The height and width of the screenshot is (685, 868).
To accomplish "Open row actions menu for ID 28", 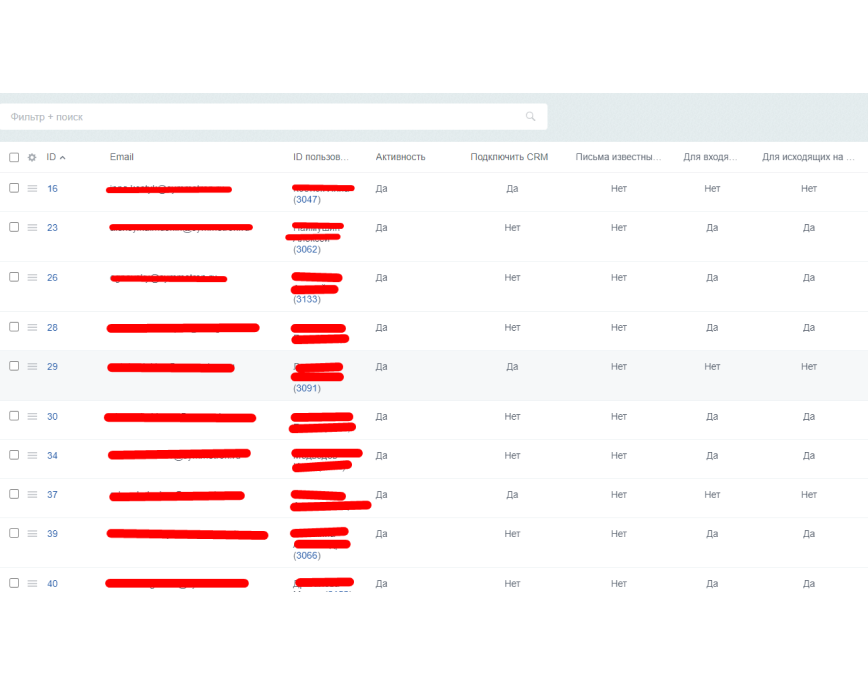I will click(x=33, y=327).
